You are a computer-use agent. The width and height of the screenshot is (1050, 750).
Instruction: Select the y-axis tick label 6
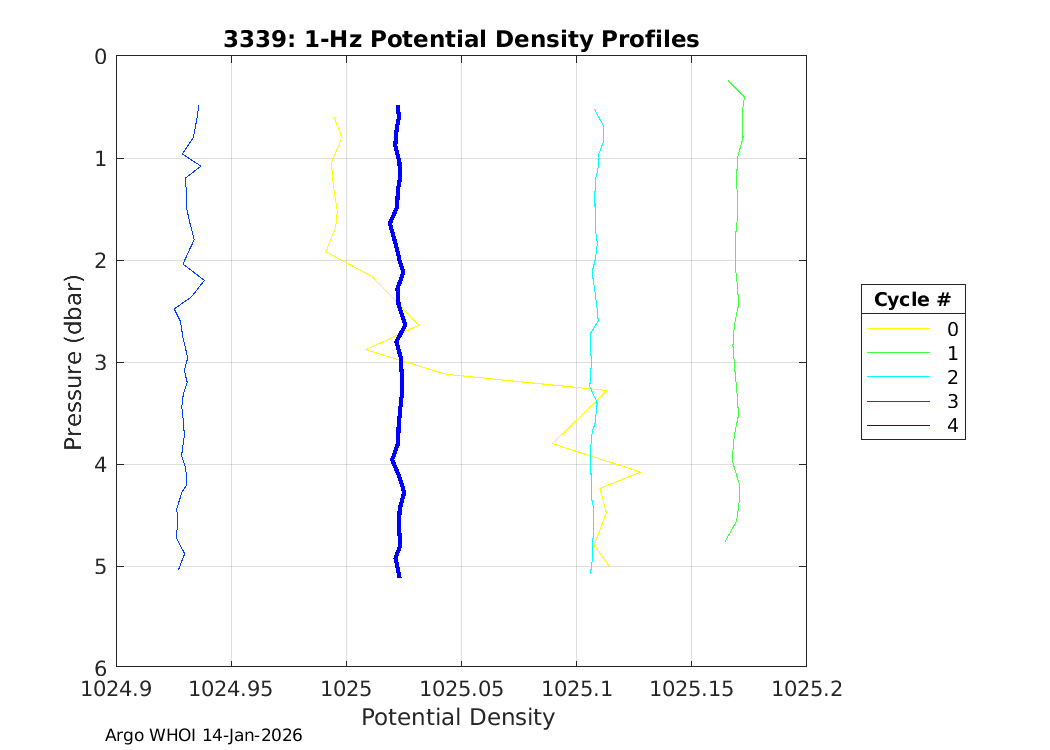coord(100,667)
